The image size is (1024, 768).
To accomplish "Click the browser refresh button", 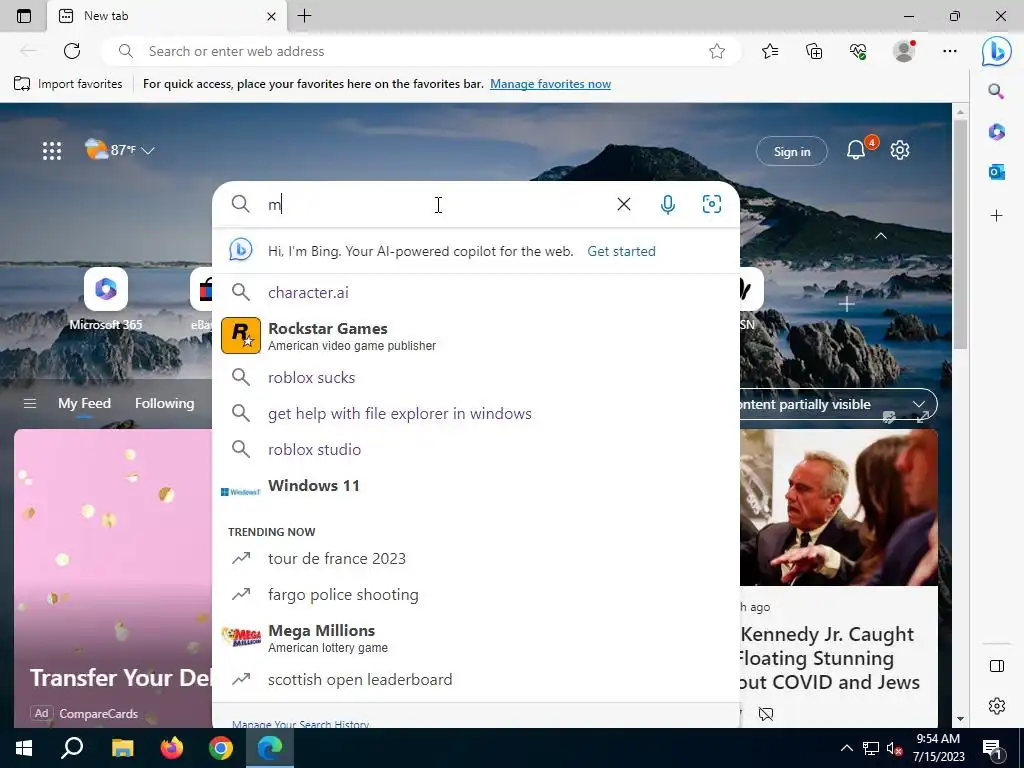I will 72,51.
